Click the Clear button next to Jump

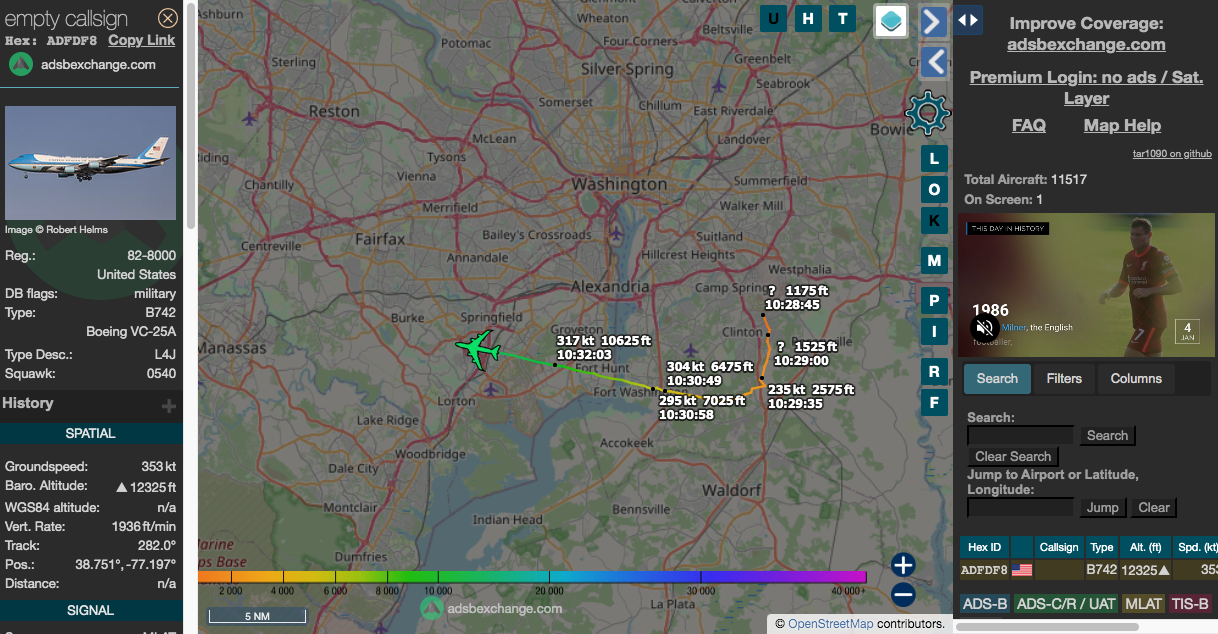click(1154, 508)
